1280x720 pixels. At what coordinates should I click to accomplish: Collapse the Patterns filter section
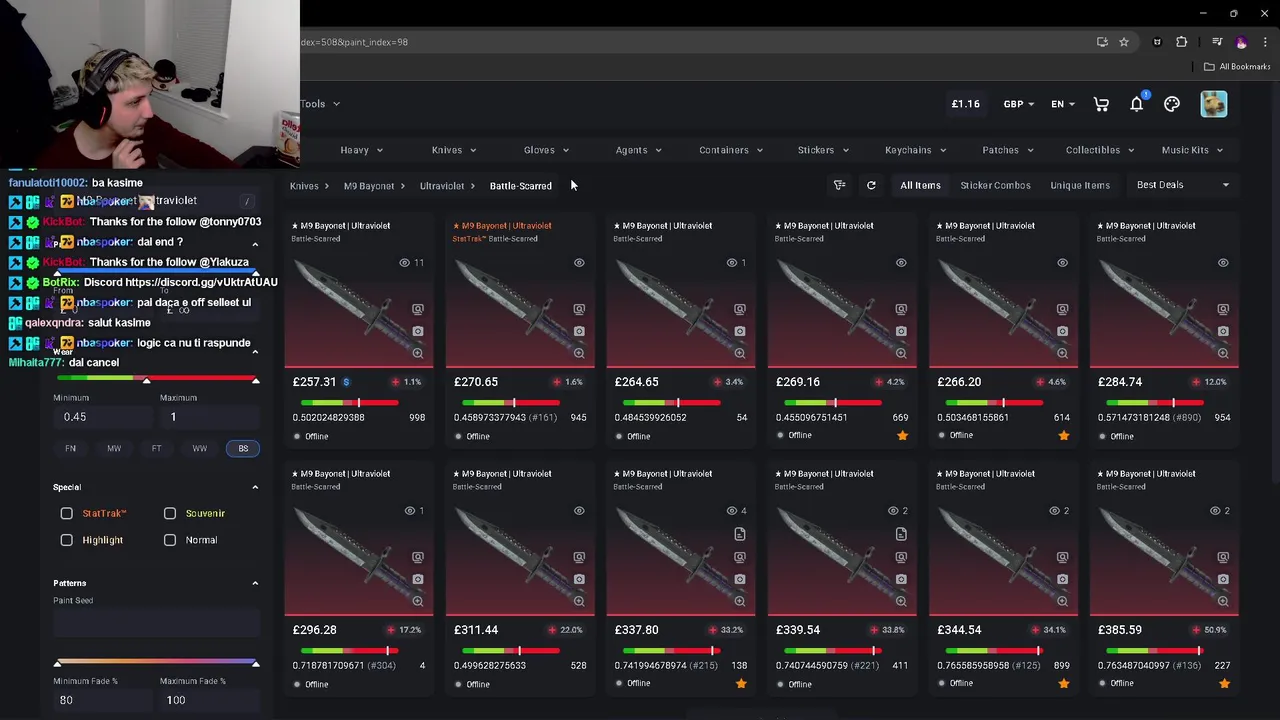[x=255, y=583]
